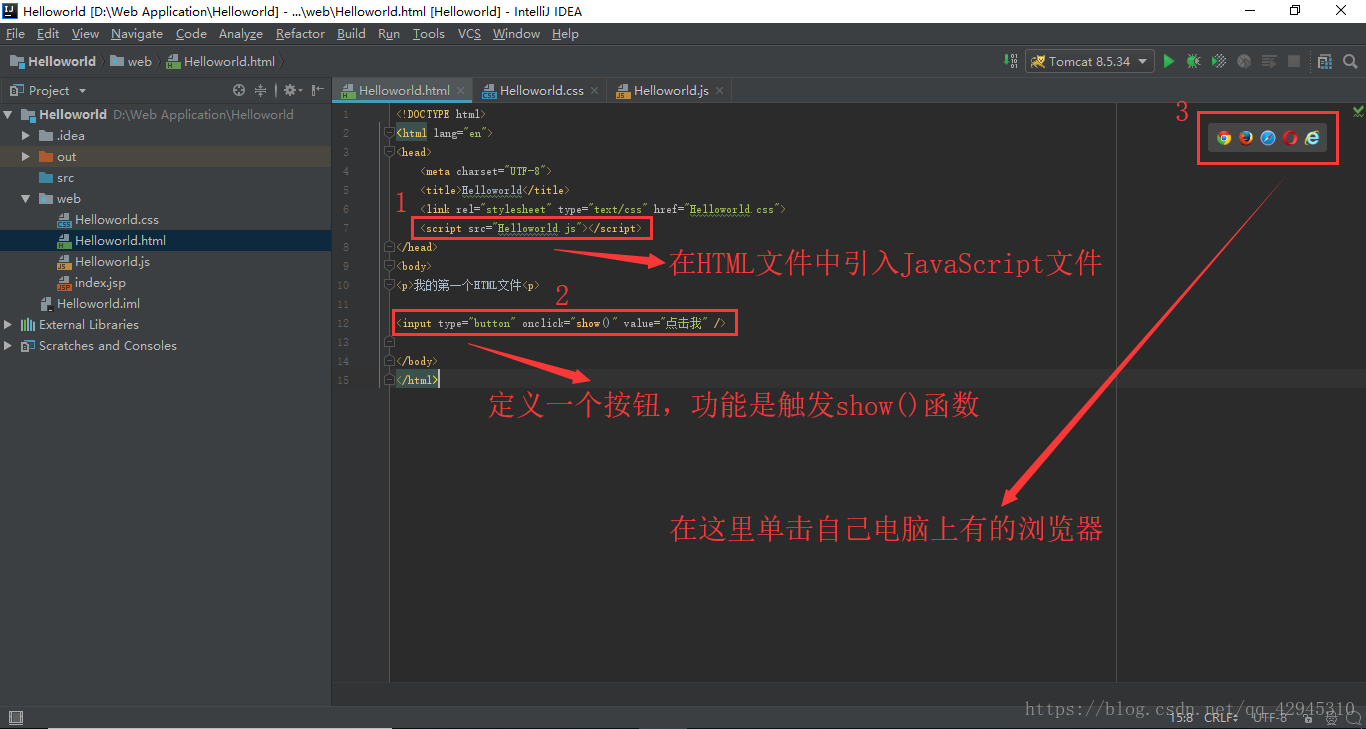This screenshot has width=1366, height=729.
Task: Open page in Safari browser icon
Action: (1268, 138)
